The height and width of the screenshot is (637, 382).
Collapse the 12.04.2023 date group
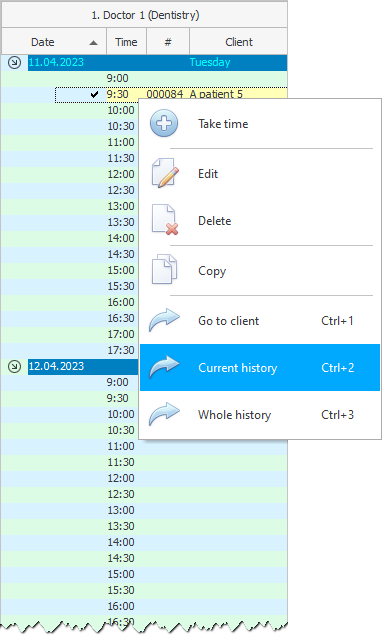tap(15, 366)
